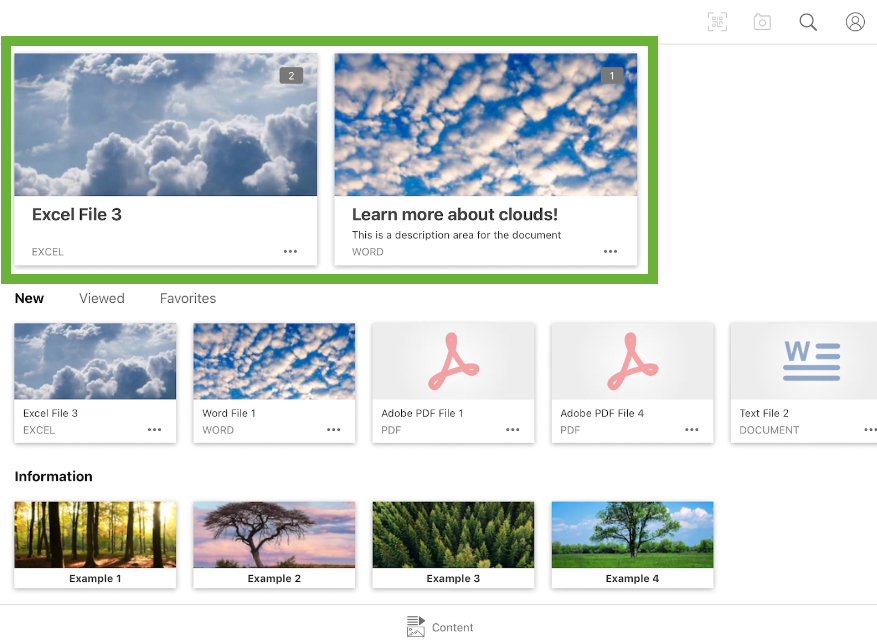The height and width of the screenshot is (643, 877).
Task: Click the 'Example 3' caption
Action: coord(453,579)
